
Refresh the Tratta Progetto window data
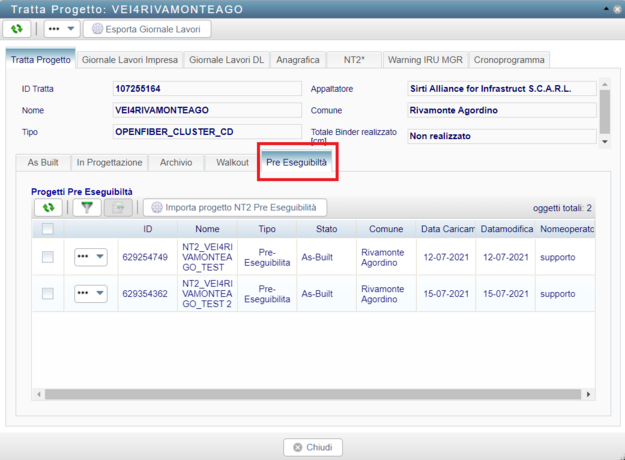click(17, 29)
